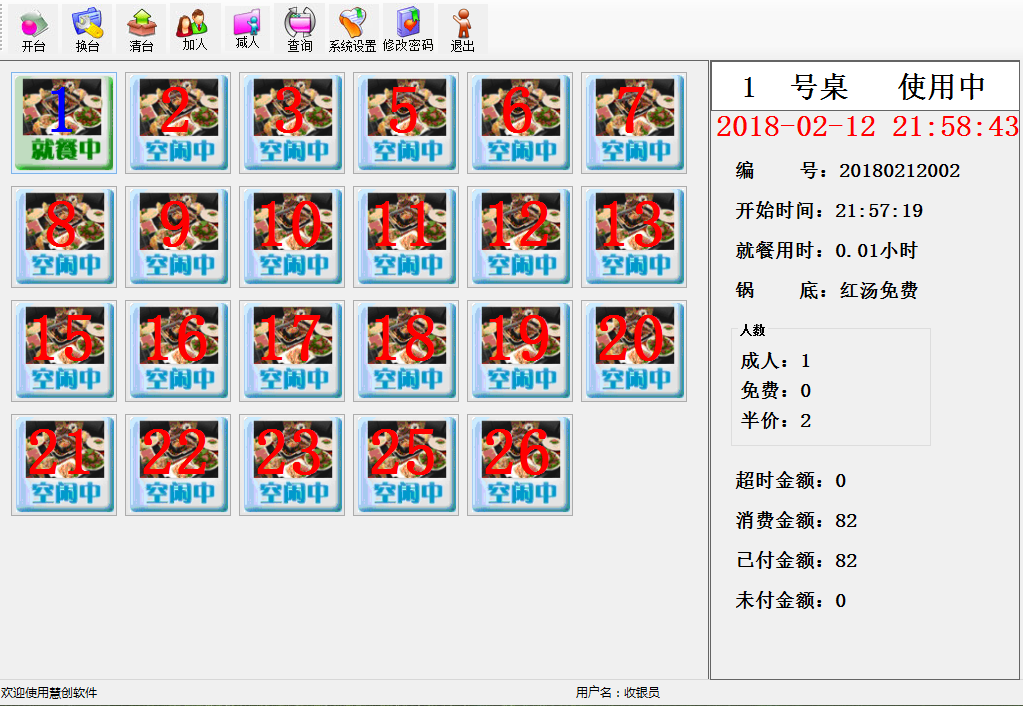
Task: Click the 退出 (exit) icon
Action: pos(463,29)
